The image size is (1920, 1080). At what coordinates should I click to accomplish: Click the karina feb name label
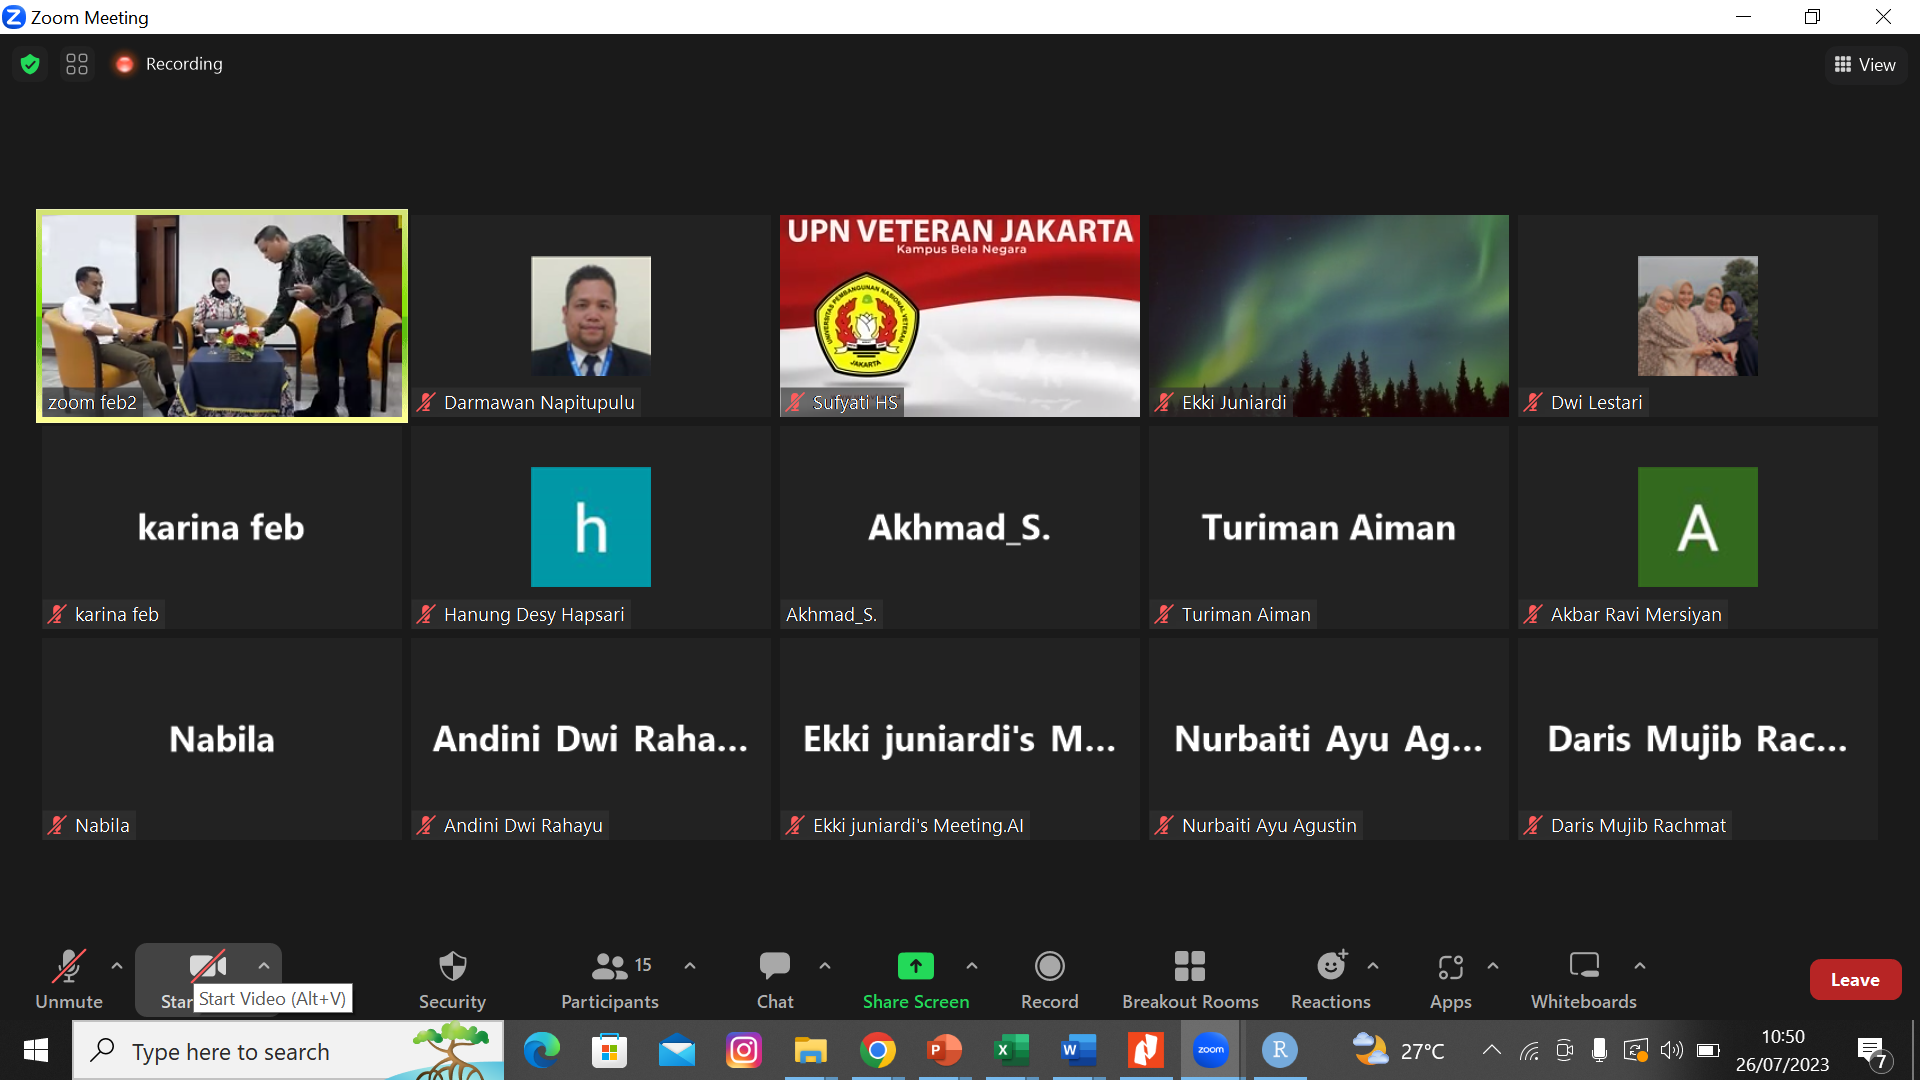117,614
